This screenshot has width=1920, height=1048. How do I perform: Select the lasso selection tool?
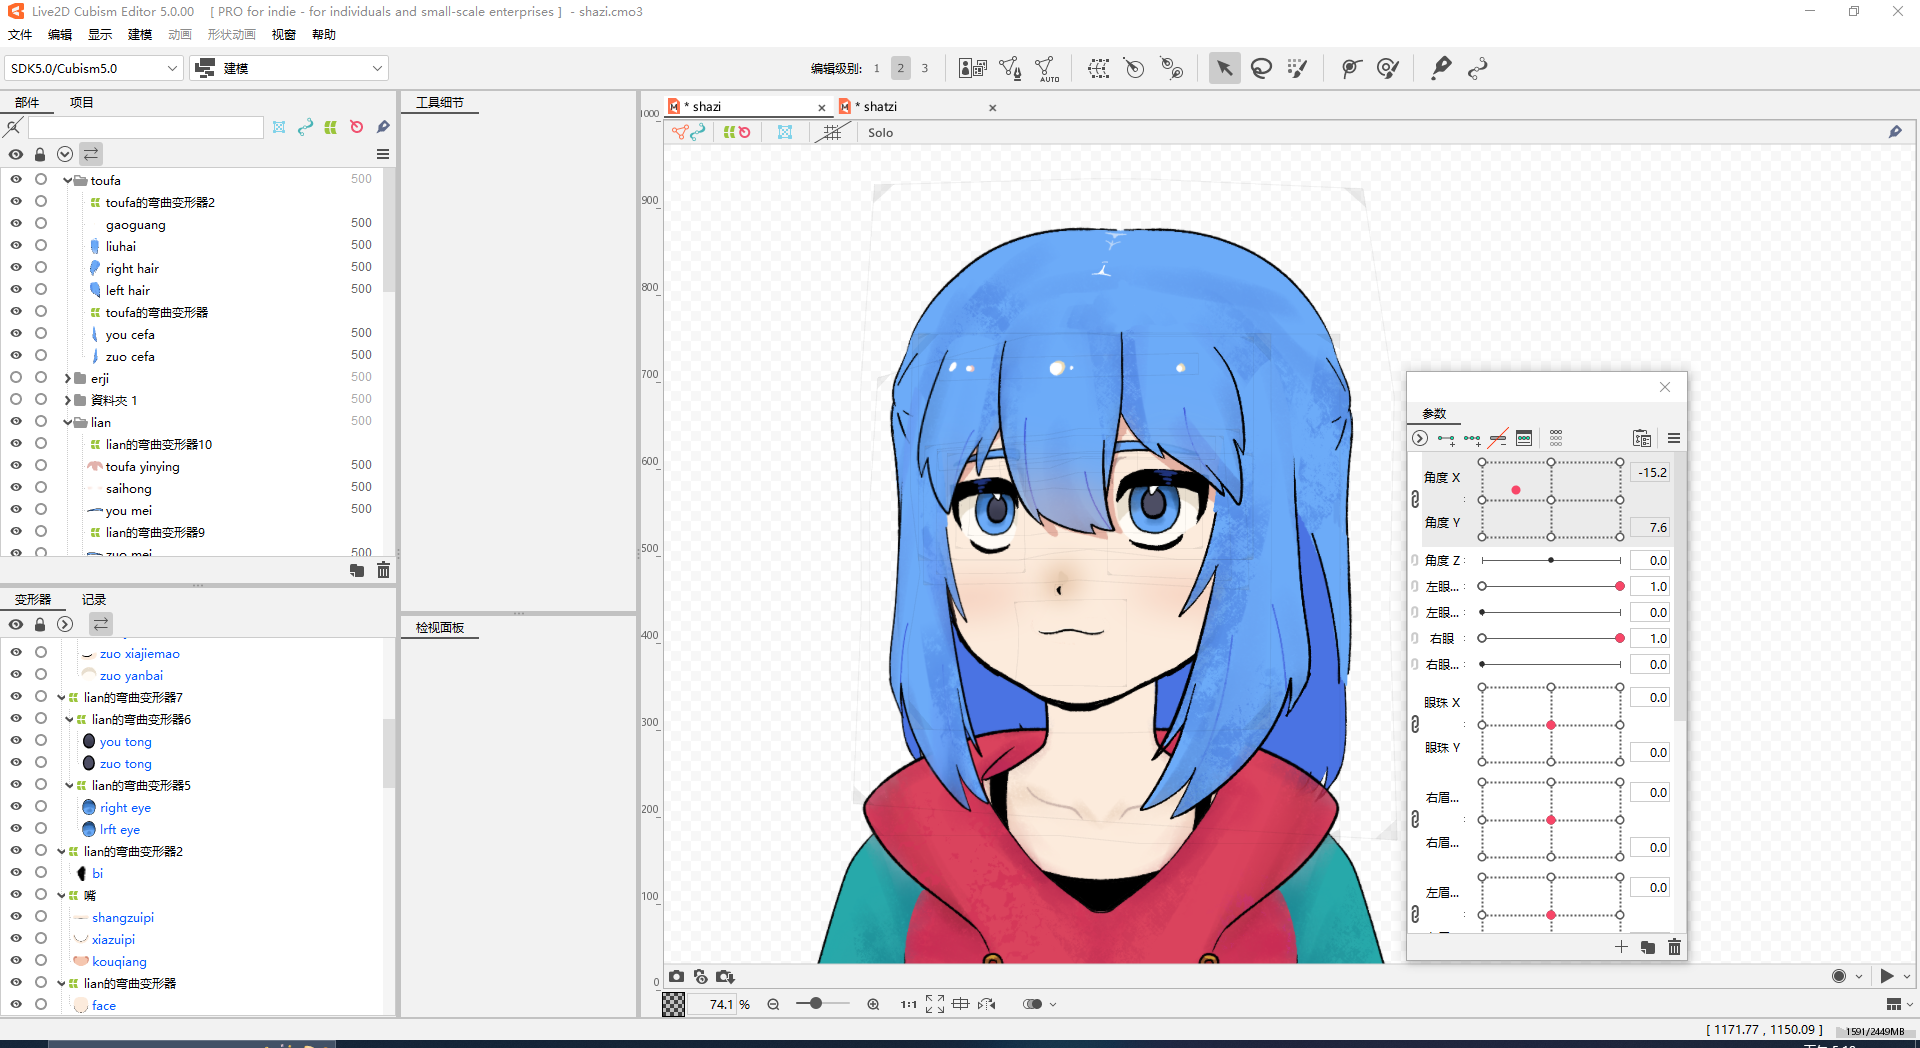click(x=1261, y=68)
